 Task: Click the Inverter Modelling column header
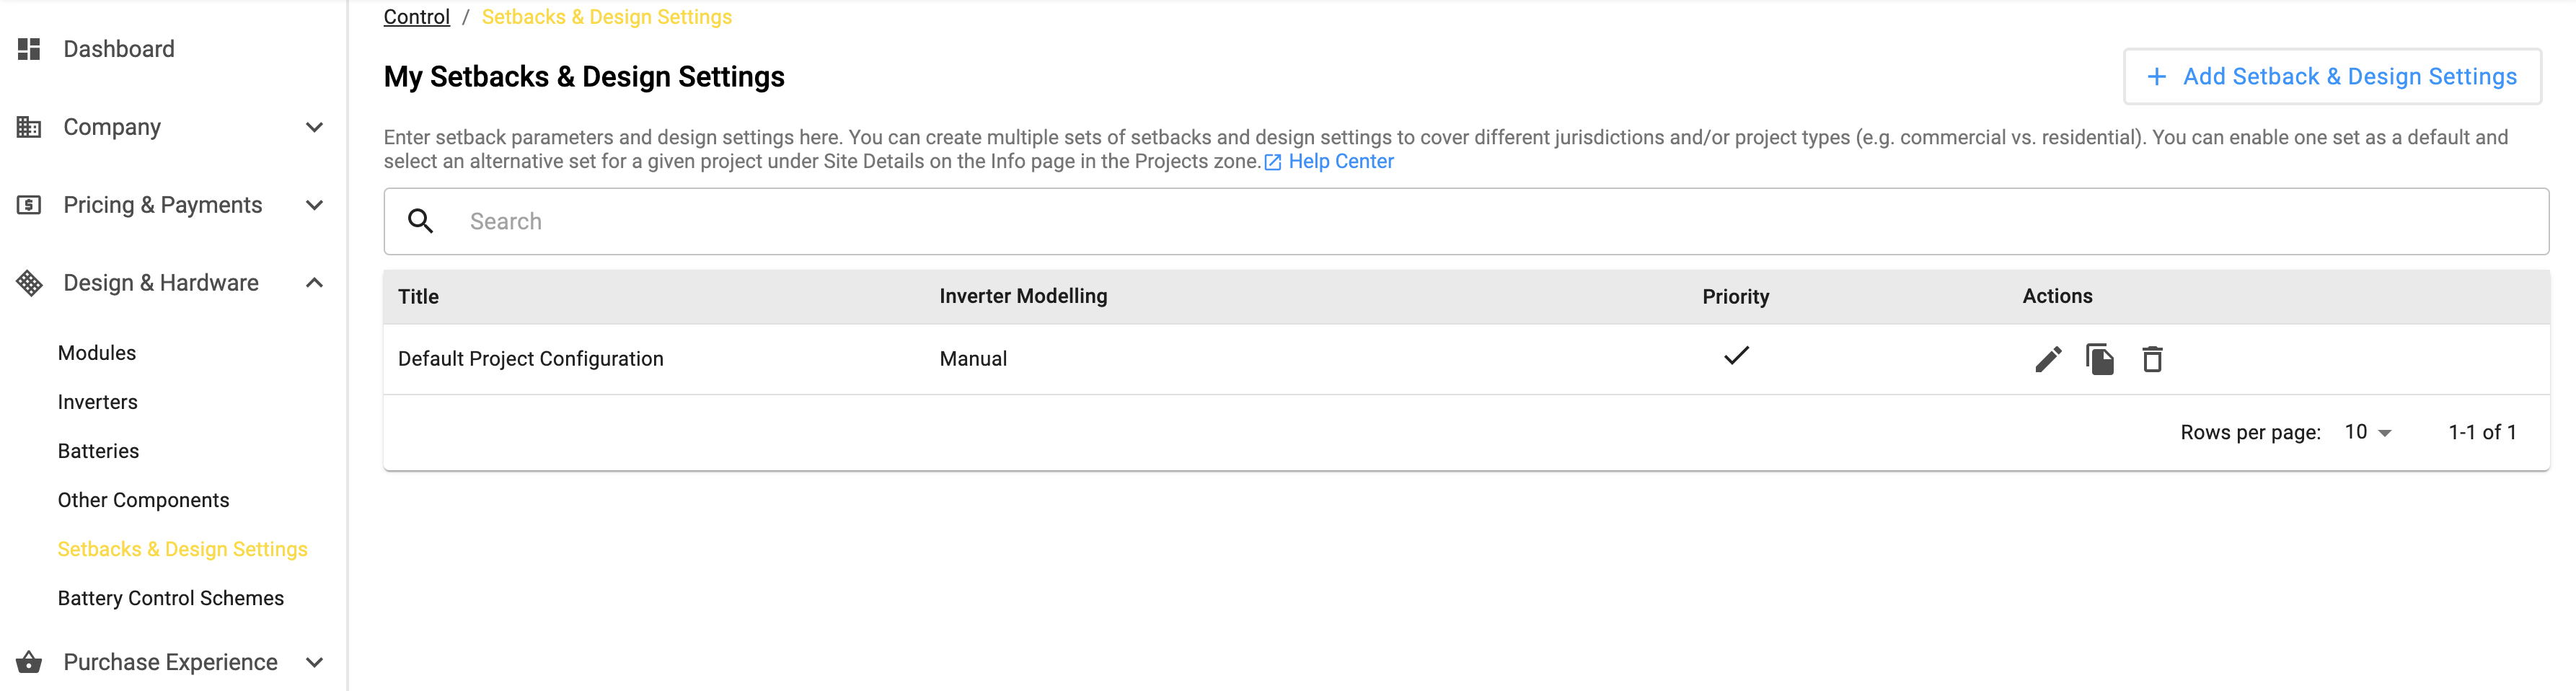(x=1023, y=296)
